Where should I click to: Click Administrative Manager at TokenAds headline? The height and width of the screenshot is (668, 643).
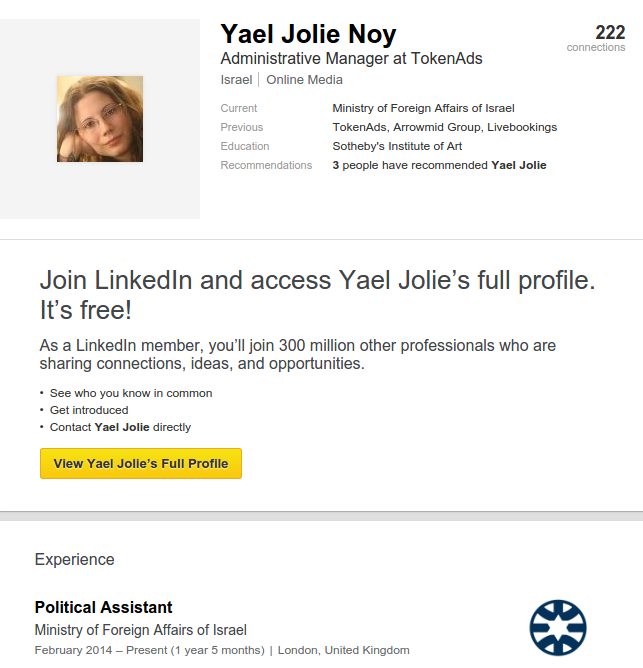[351, 58]
